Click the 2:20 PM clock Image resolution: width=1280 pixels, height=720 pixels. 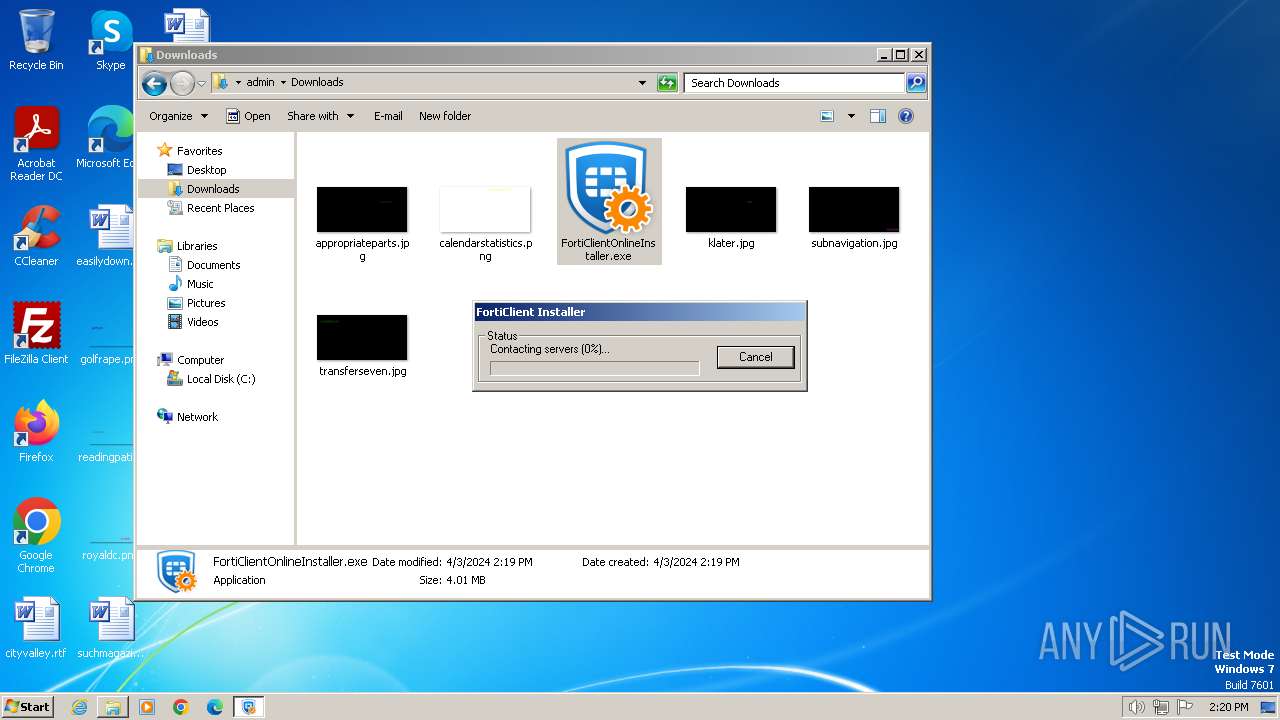pos(1228,707)
